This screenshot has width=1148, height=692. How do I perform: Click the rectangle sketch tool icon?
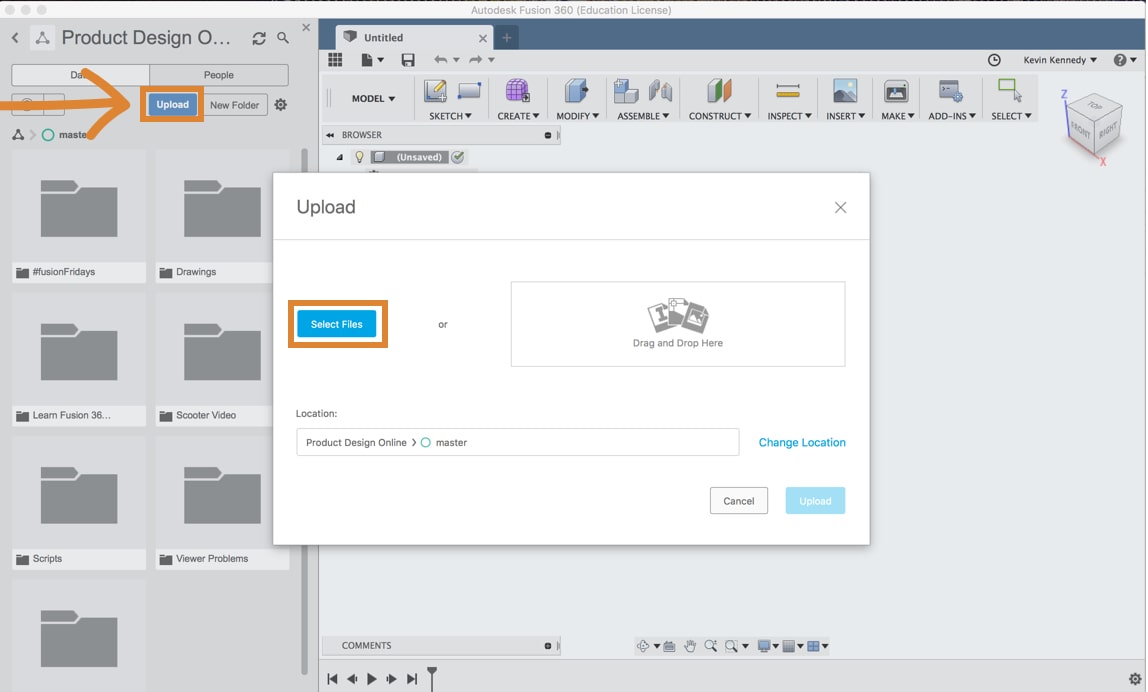coord(469,92)
